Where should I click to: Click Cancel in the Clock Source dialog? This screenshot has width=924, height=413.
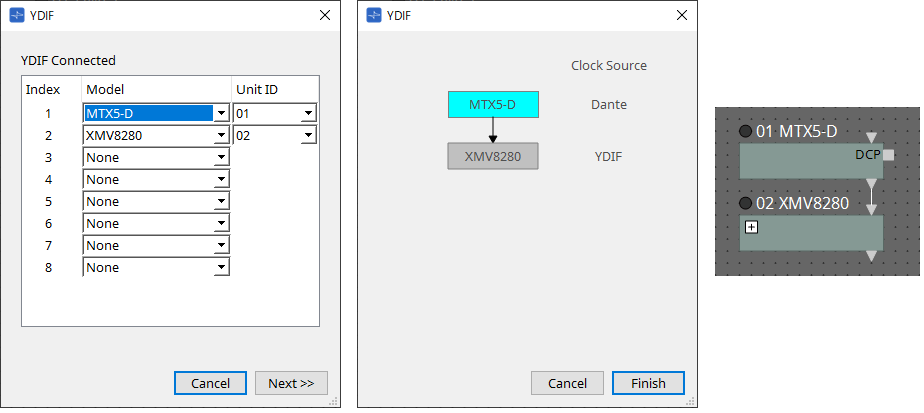[567, 383]
